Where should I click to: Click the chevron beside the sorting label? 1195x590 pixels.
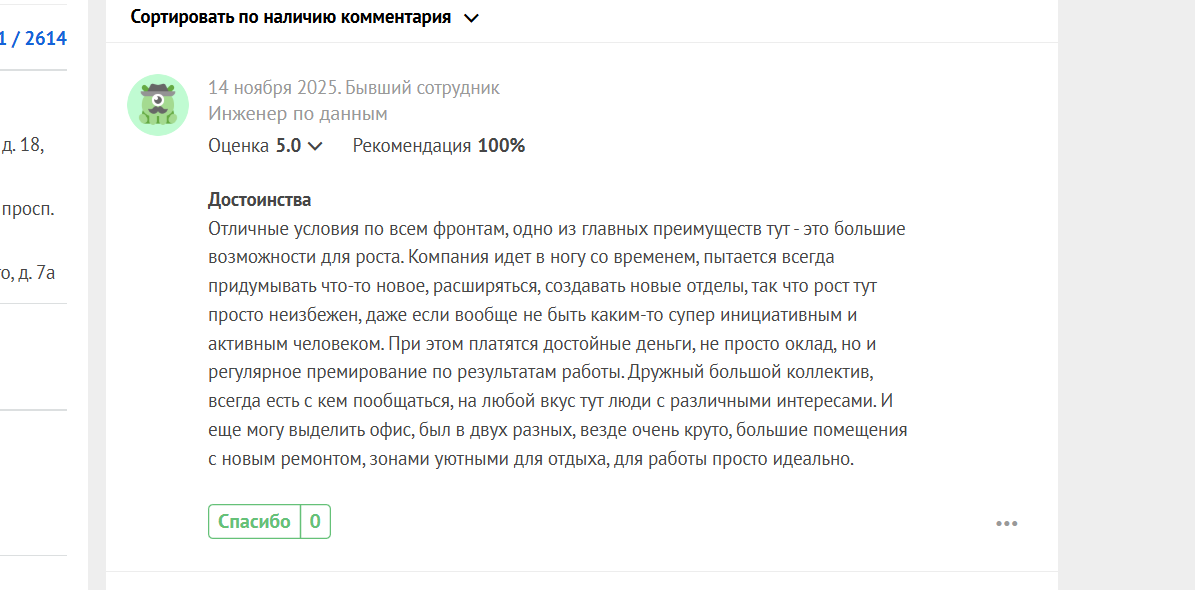[x=472, y=18]
